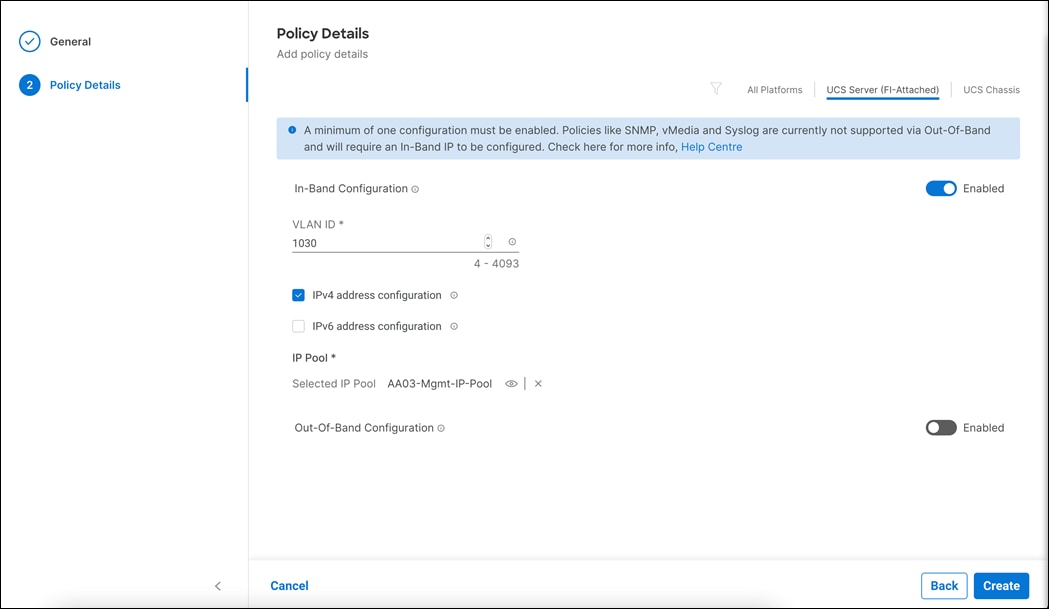Decrement VLAN ID using the down stepper arrow

click(488, 245)
